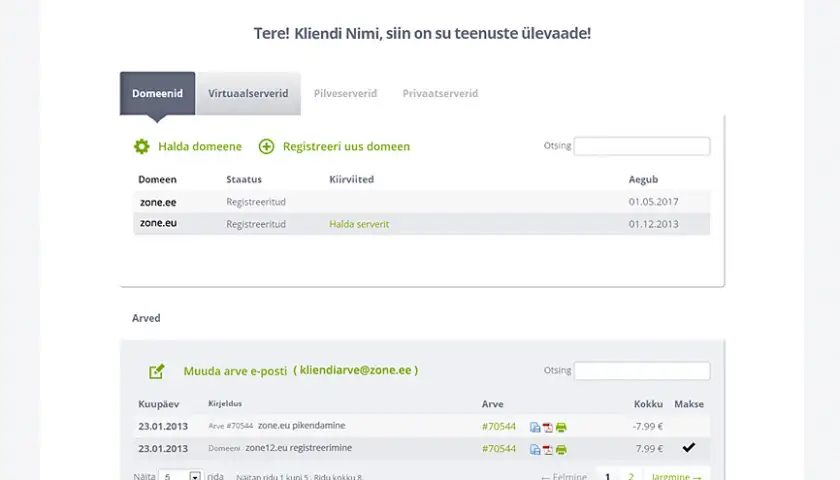Select the zone.eu domain name
Viewport: 840px width, 480px height.
coord(158,223)
